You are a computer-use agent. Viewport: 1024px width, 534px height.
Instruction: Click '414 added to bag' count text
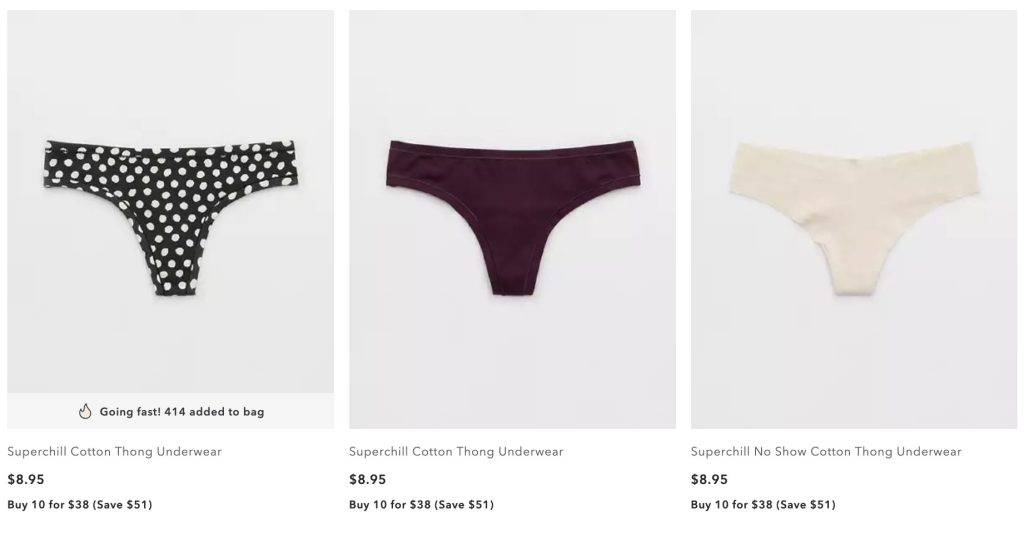[x=214, y=412]
